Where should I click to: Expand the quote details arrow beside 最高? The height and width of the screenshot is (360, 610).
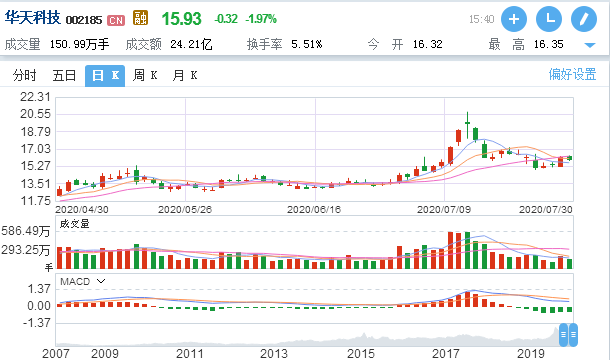point(590,45)
